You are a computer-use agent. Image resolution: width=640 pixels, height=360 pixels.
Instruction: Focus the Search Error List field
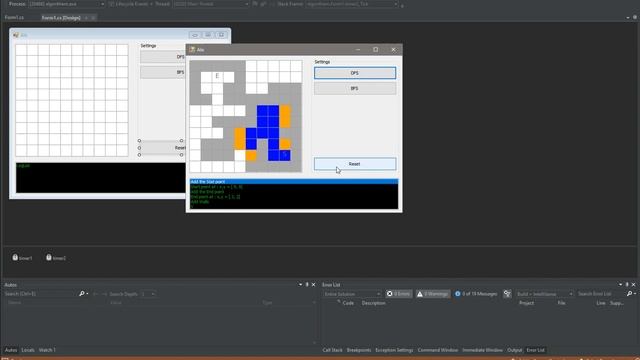click(601, 294)
